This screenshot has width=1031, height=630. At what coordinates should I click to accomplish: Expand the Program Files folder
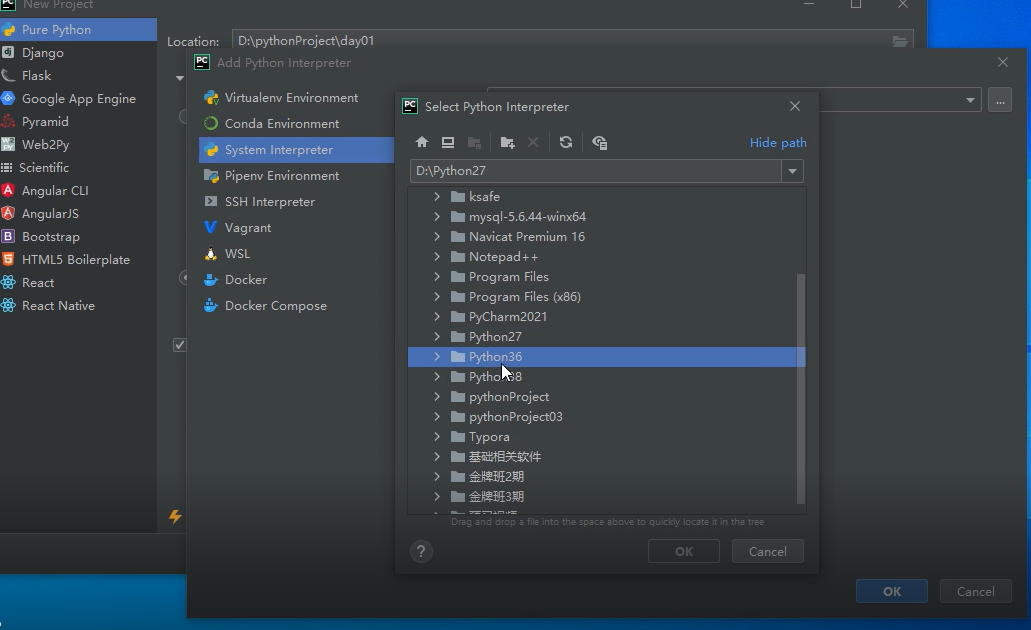(437, 277)
